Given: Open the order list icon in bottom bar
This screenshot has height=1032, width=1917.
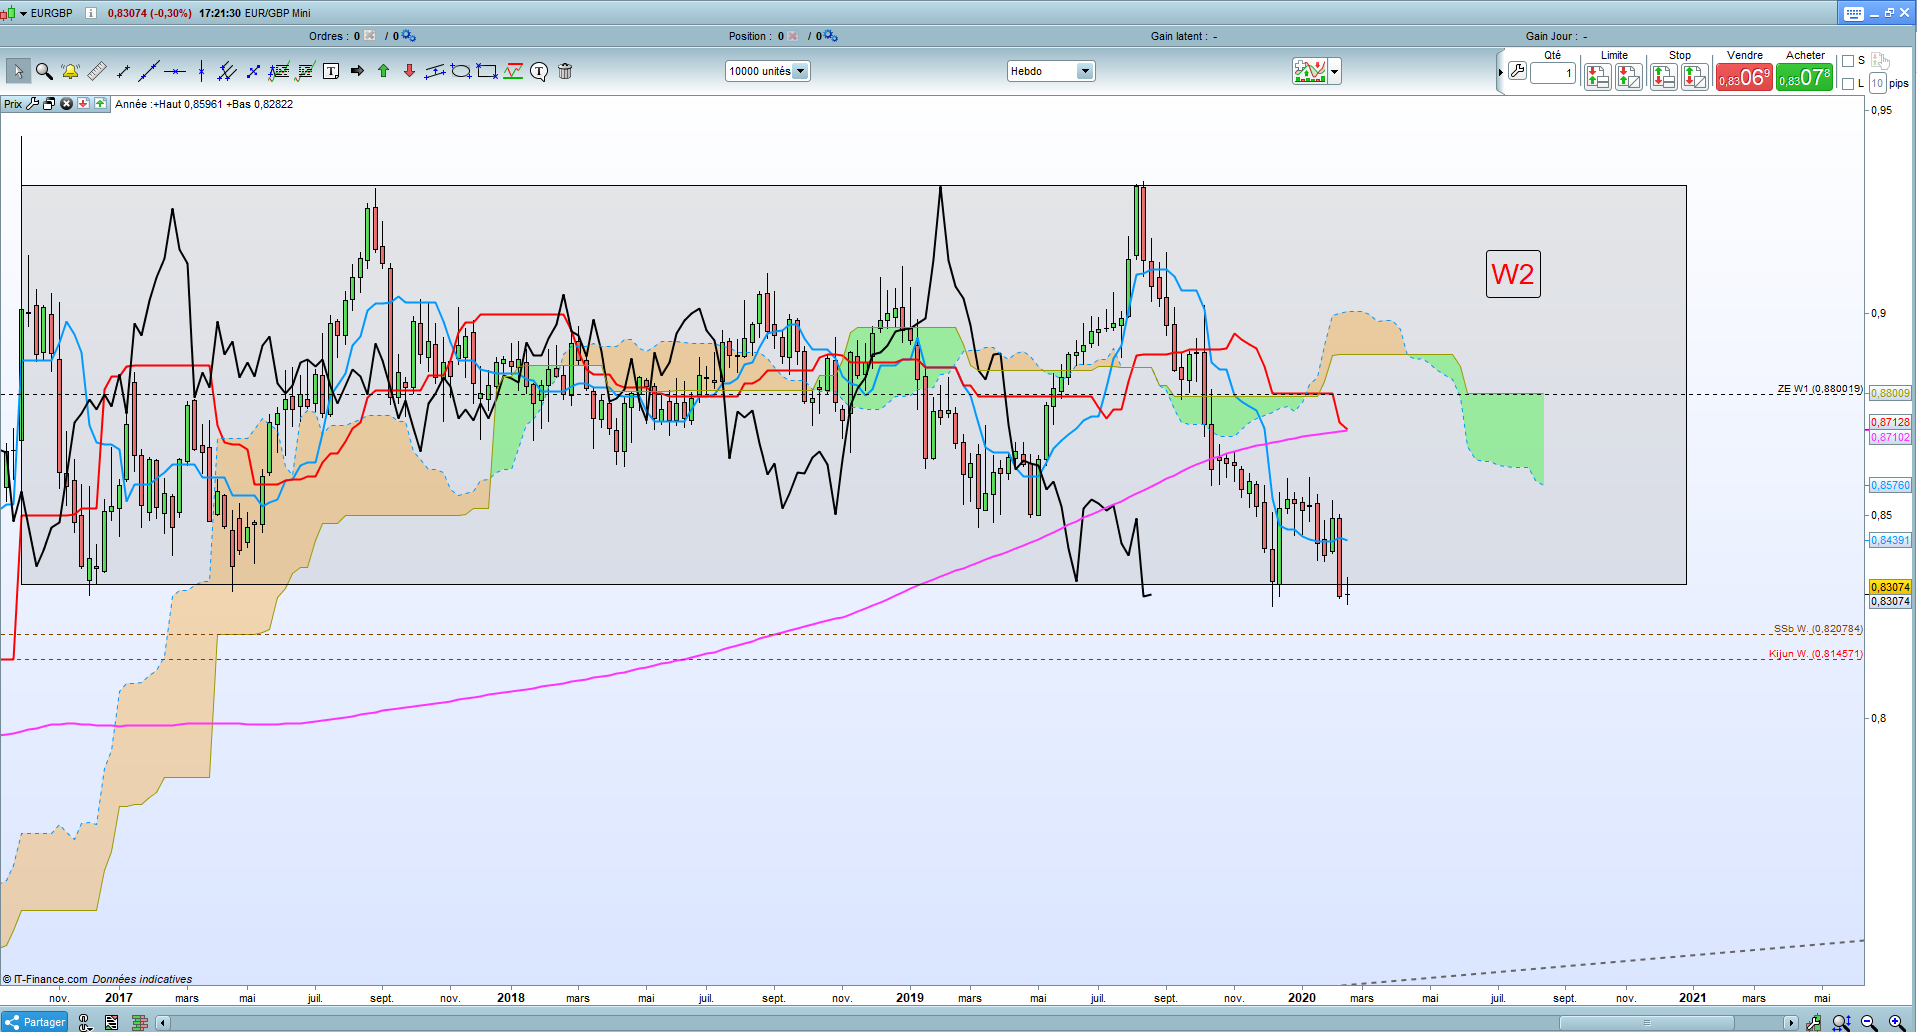Looking at the screenshot, I should point(111,1022).
